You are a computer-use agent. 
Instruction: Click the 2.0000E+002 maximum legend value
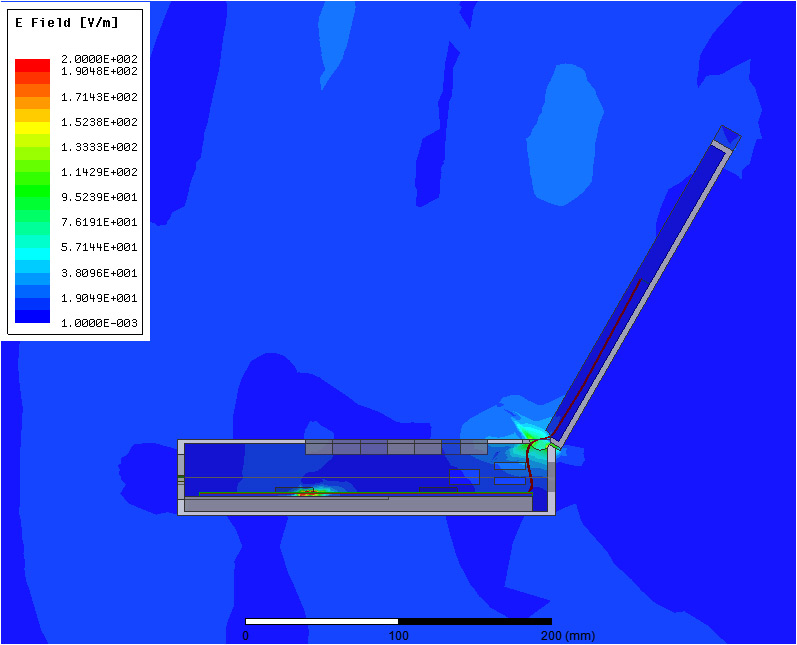[x=99, y=59]
